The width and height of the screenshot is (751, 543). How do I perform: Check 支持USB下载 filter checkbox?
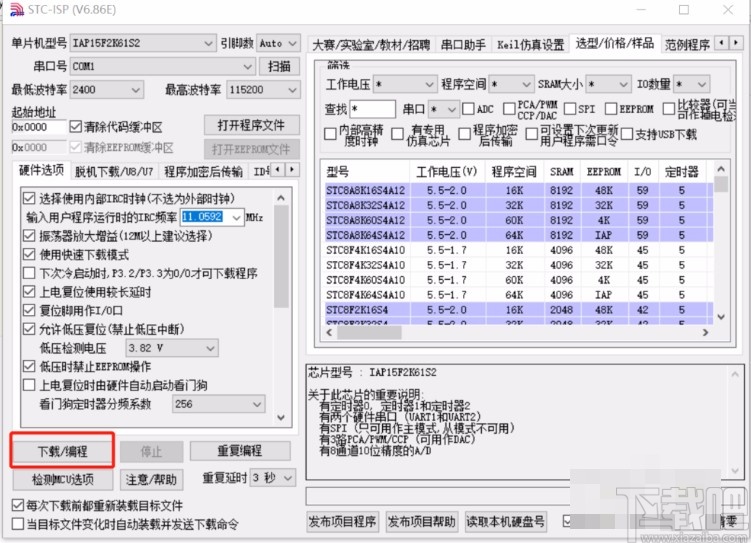click(x=627, y=134)
